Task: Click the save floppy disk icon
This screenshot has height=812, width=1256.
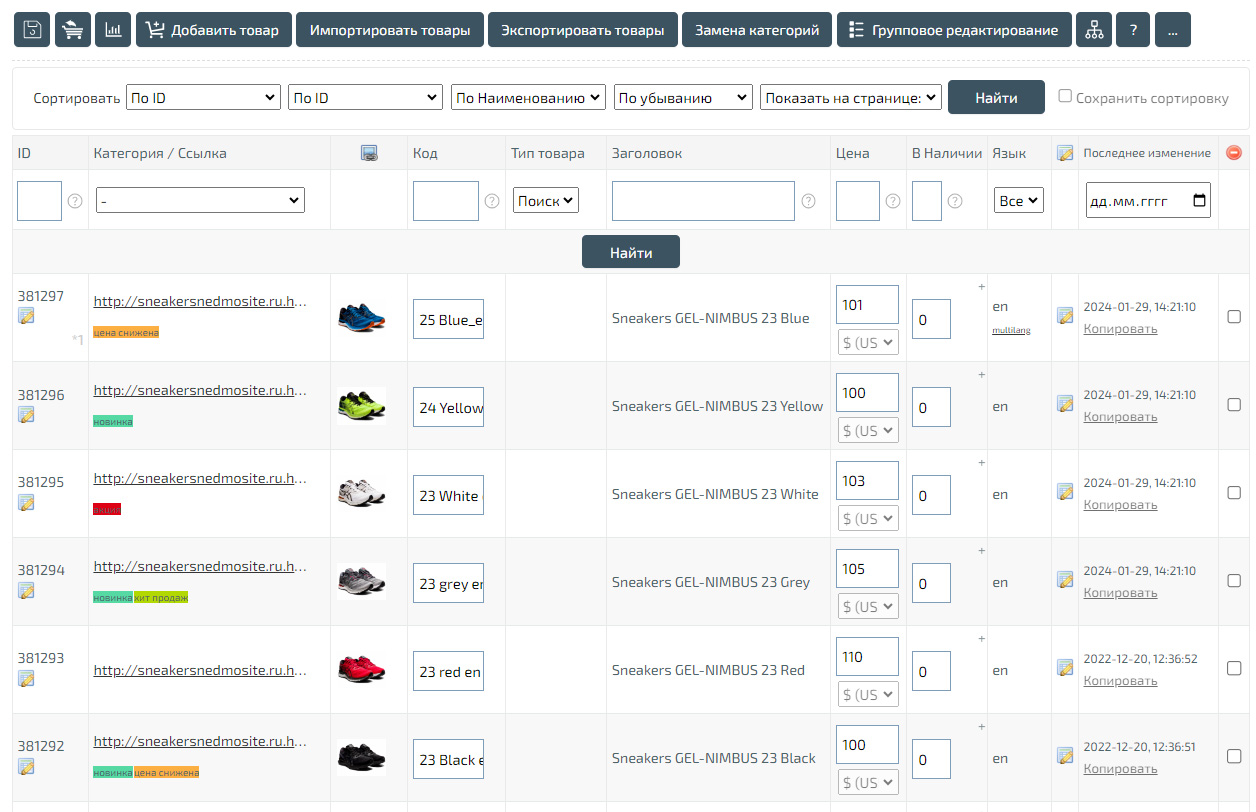Action: point(32,30)
